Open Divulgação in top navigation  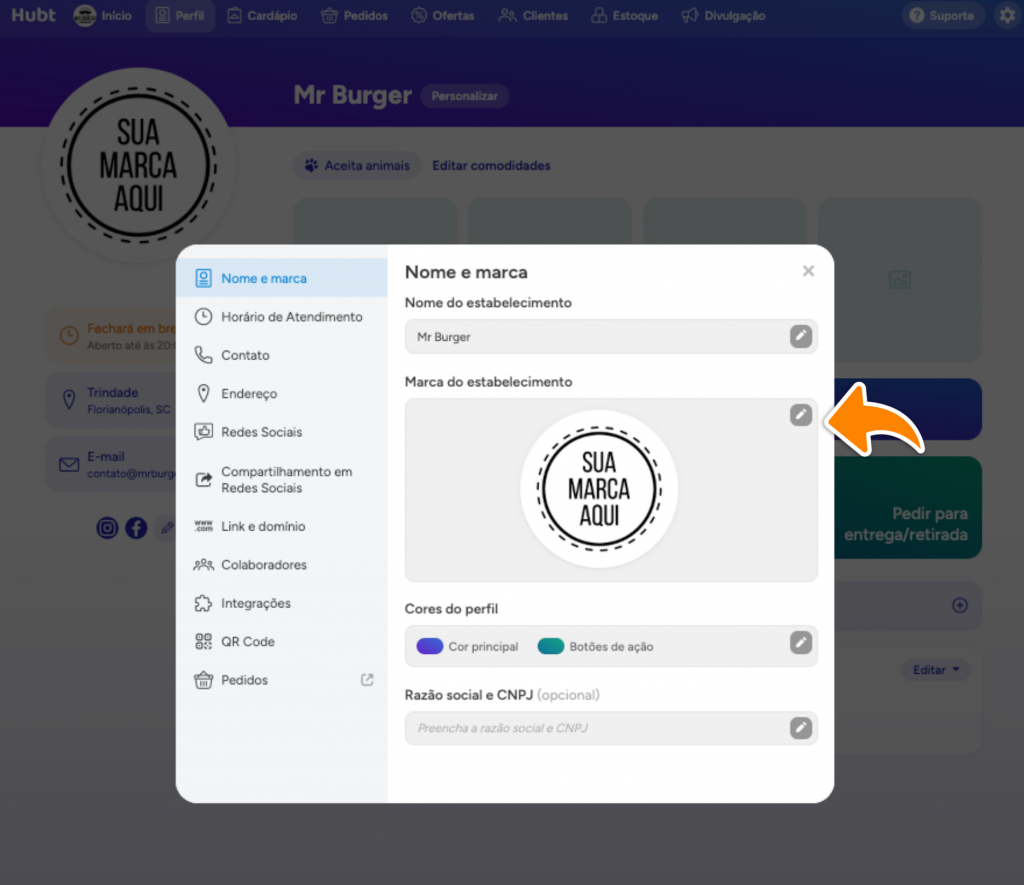724,16
